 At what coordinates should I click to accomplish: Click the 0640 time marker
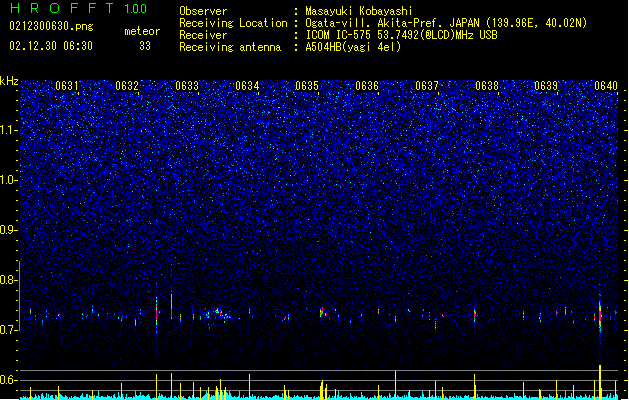[x=606, y=86]
